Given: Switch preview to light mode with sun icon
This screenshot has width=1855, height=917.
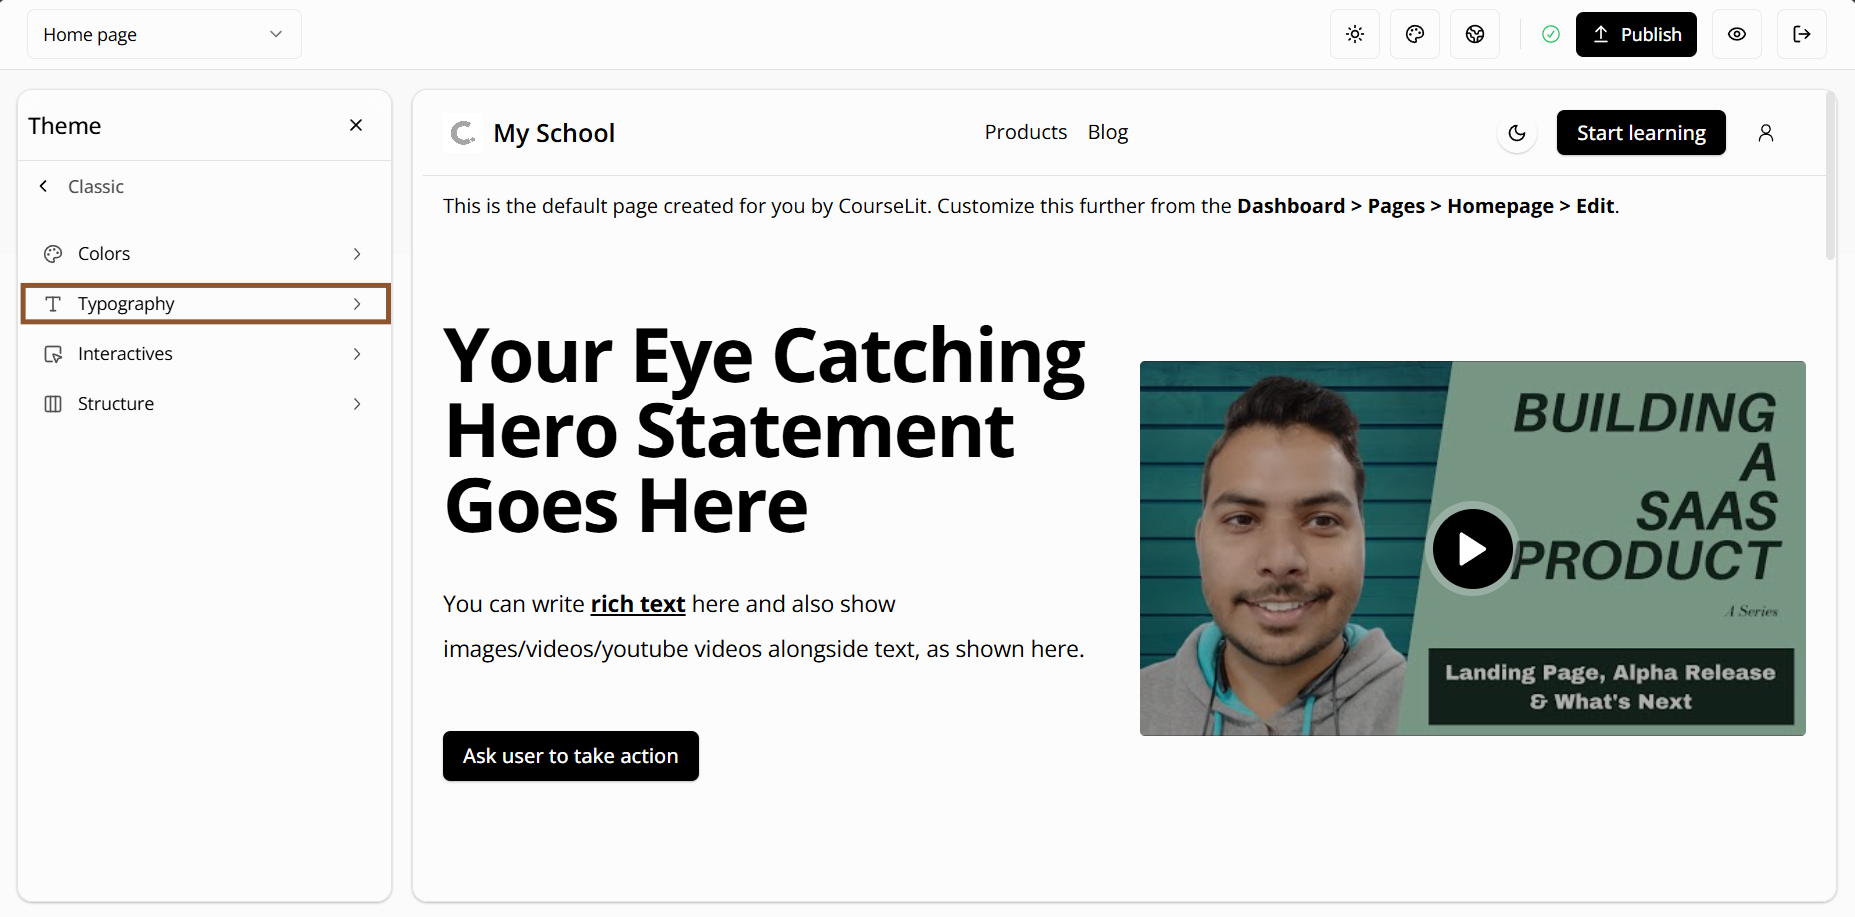Looking at the screenshot, I should (x=1355, y=33).
